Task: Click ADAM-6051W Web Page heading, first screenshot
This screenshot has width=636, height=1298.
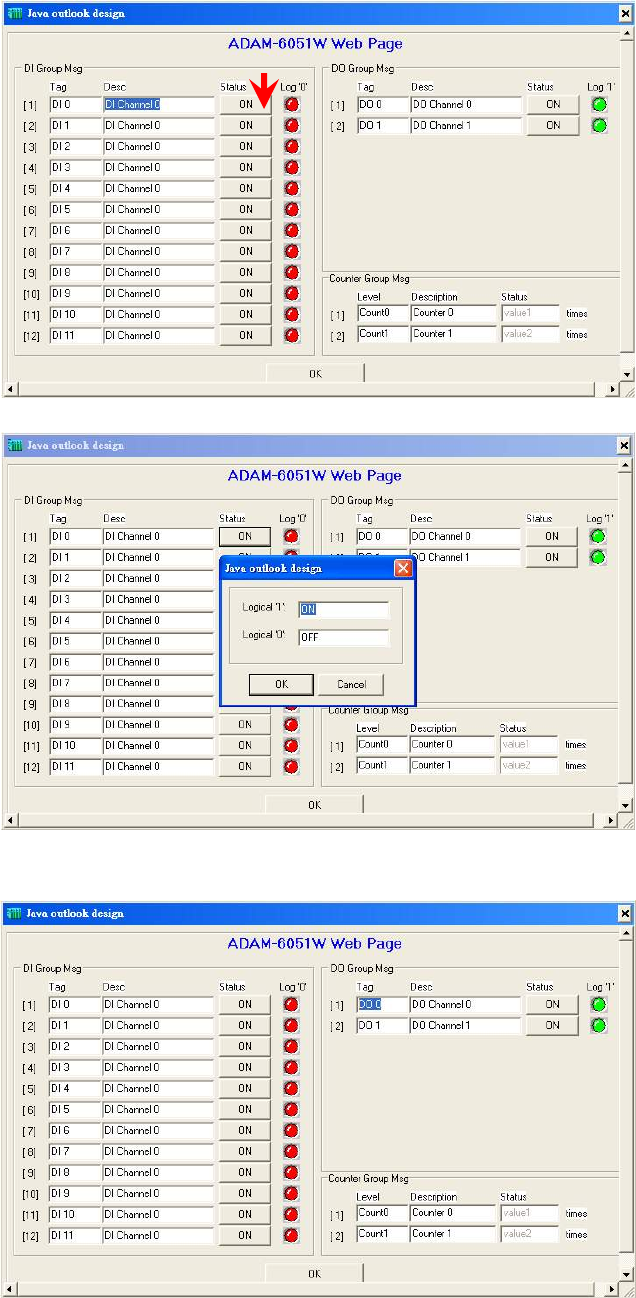Action: 315,44
